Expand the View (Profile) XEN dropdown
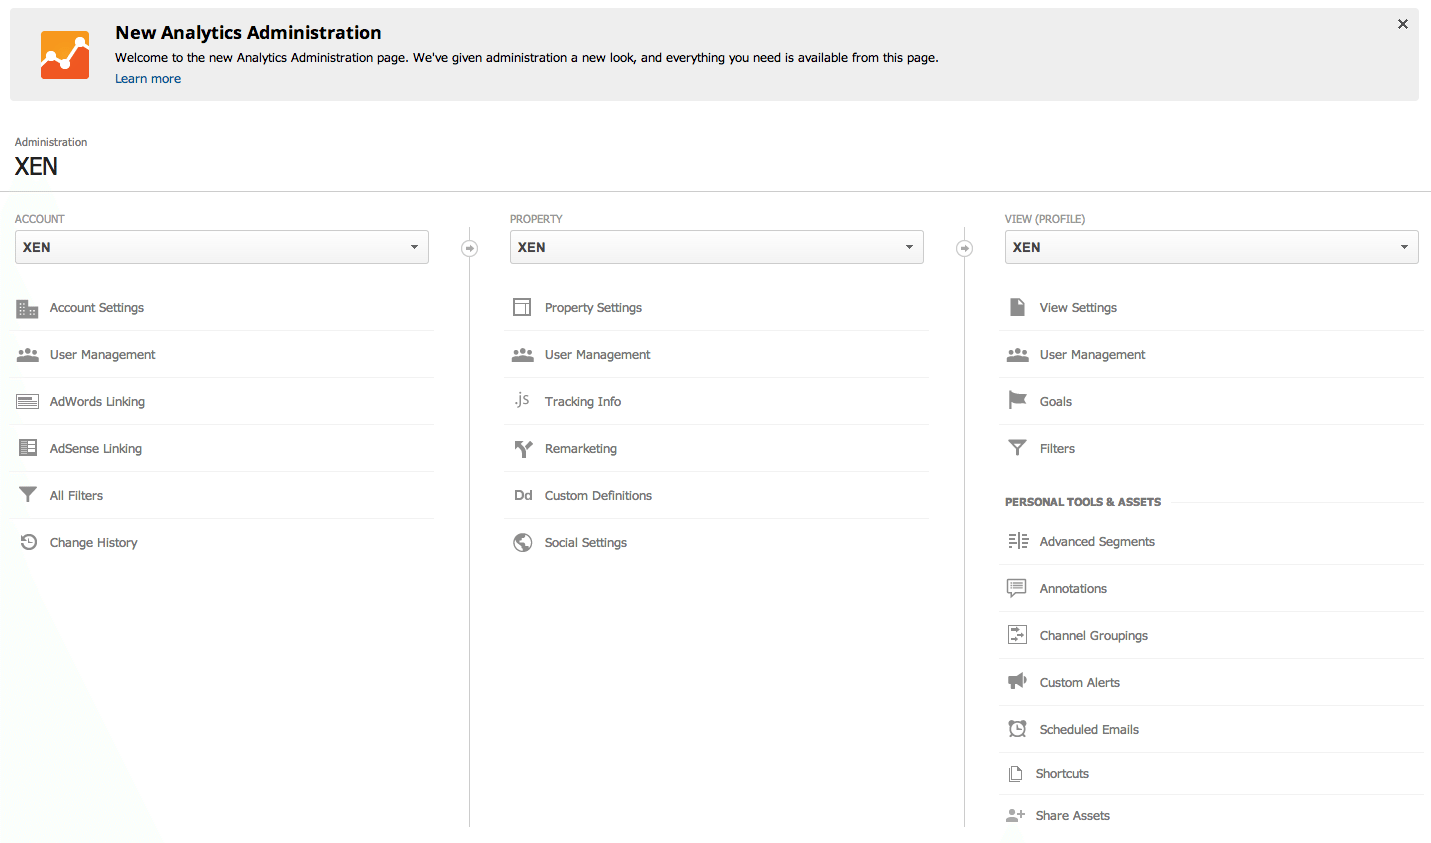Screen dimensions: 1431x843 point(1211,247)
